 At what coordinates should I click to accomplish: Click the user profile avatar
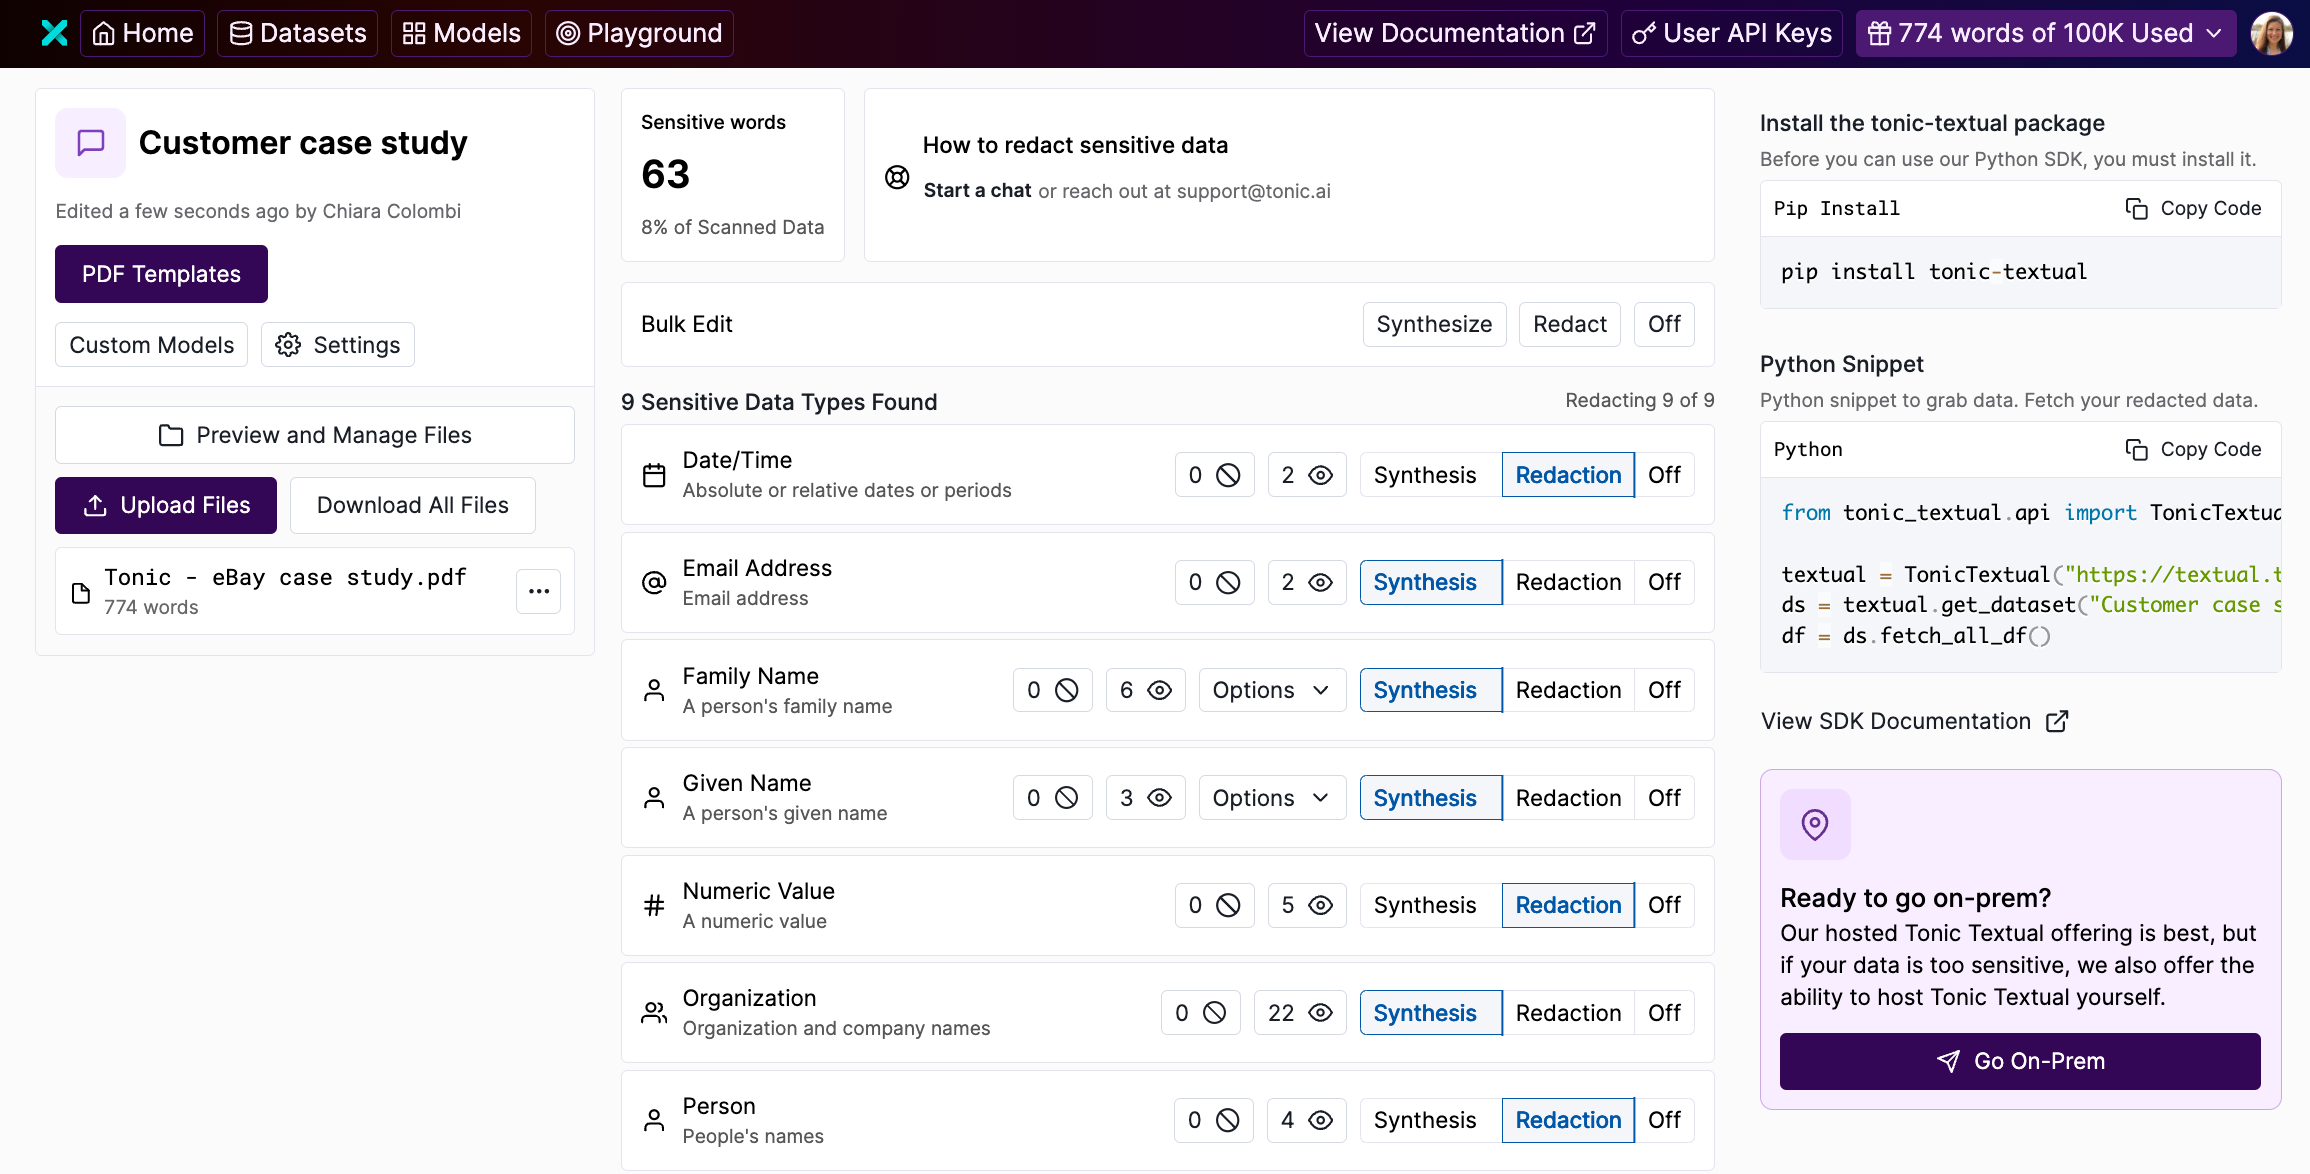pos(2271,33)
